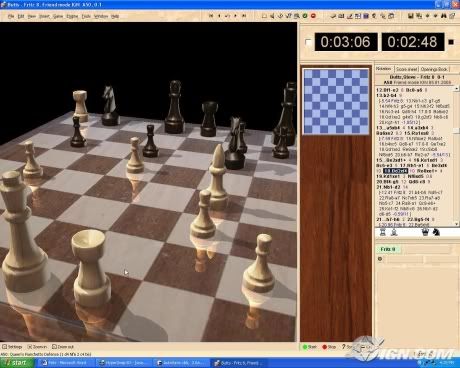The height and width of the screenshot is (368, 460).
Task: Toggle the black clock indicator square
Action: pos(451,42)
